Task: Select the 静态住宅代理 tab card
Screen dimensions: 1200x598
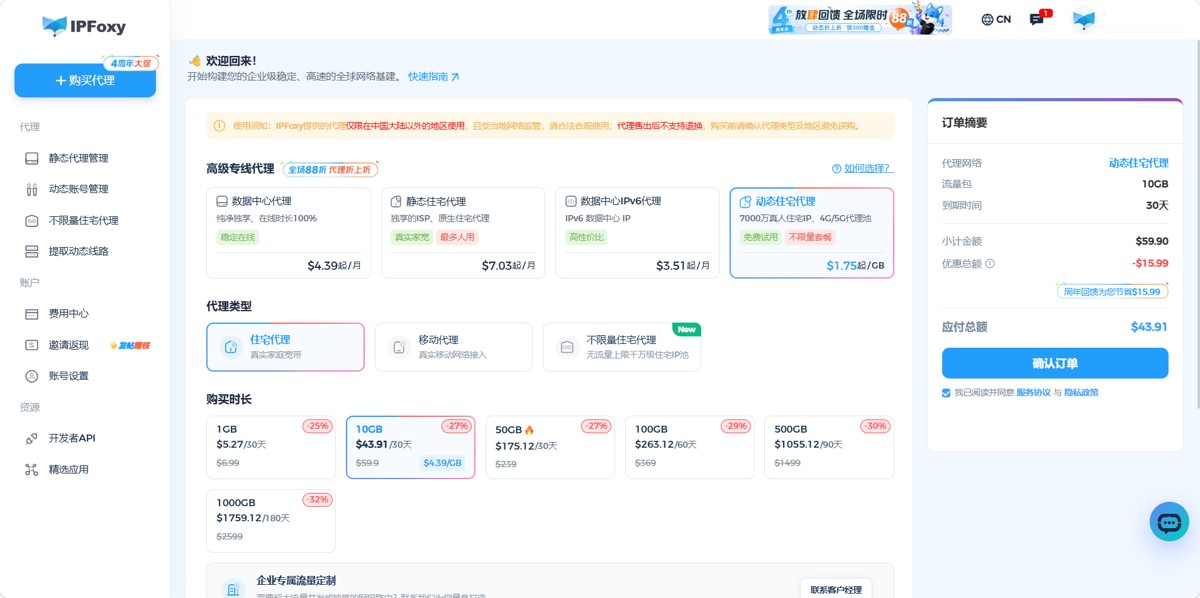Action: click(463, 233)
